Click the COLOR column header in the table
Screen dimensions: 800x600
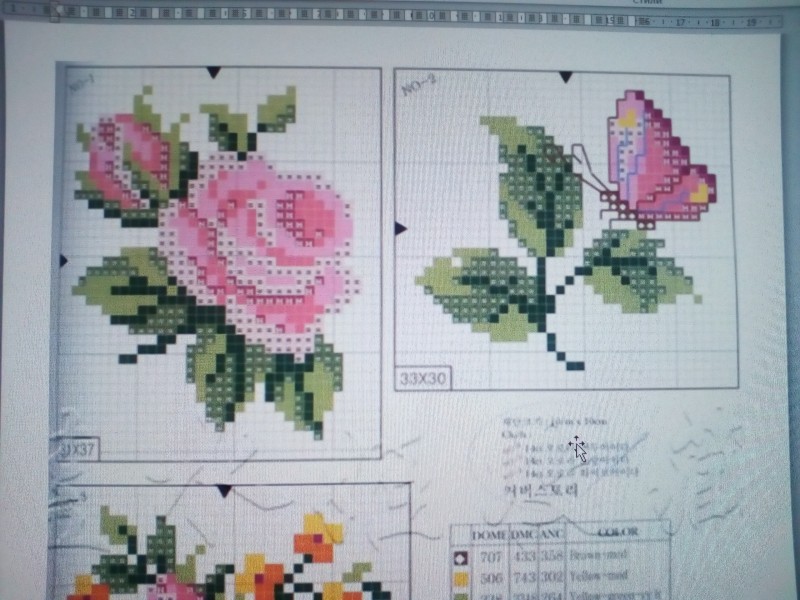[x=618, y=532]
